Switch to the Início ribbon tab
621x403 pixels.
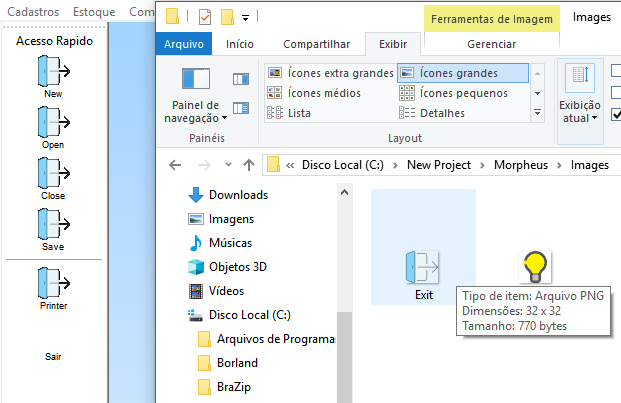[x=240, y=44]
